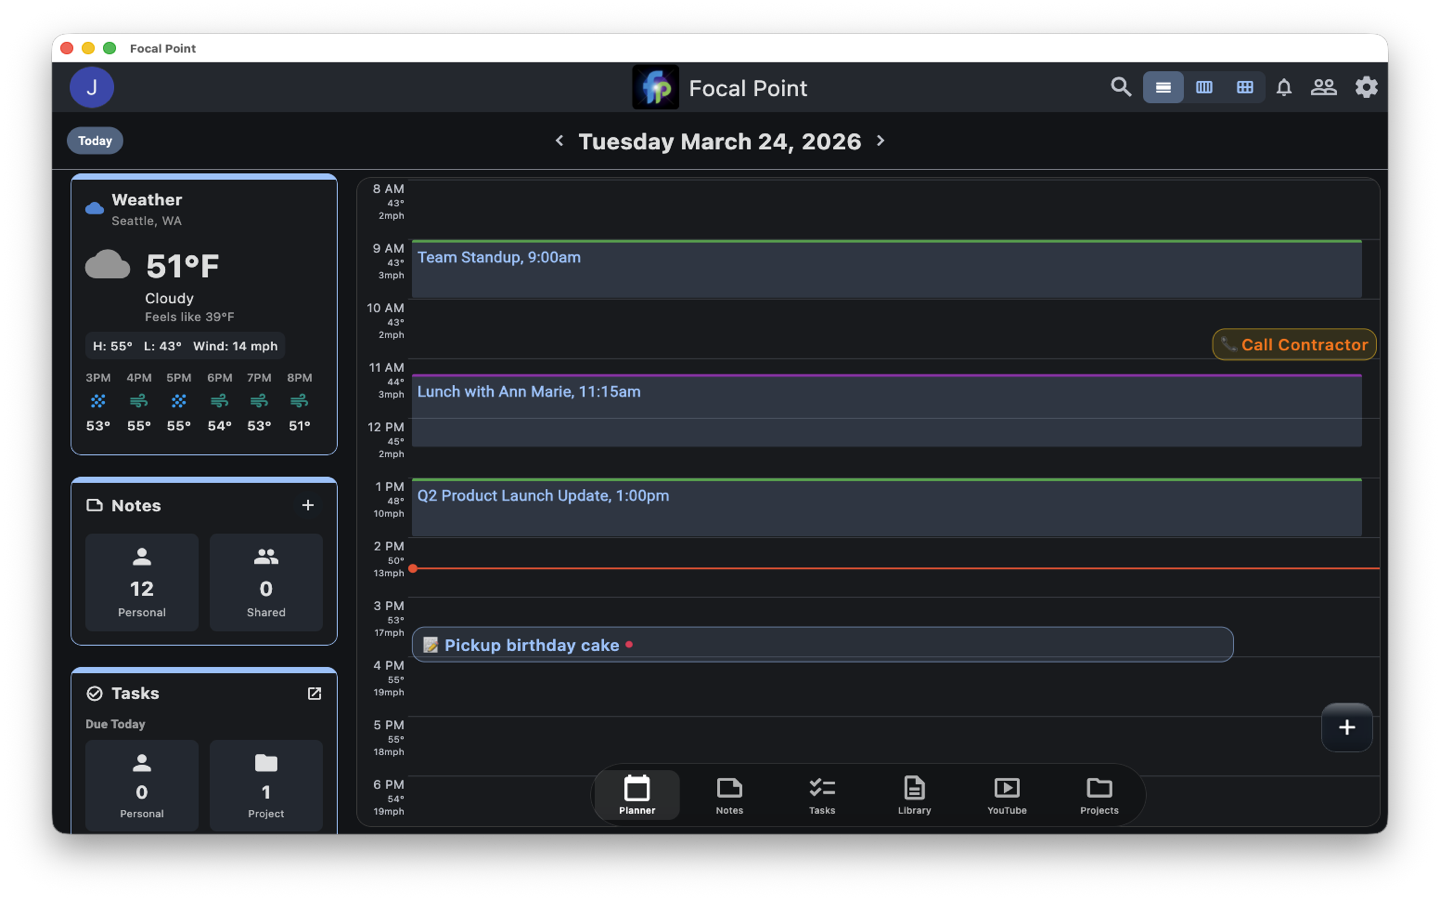Image resolution: width=1440 pixels, height=900 pixels.
Task: Switch to the Projects tab
Action: 1099,795
